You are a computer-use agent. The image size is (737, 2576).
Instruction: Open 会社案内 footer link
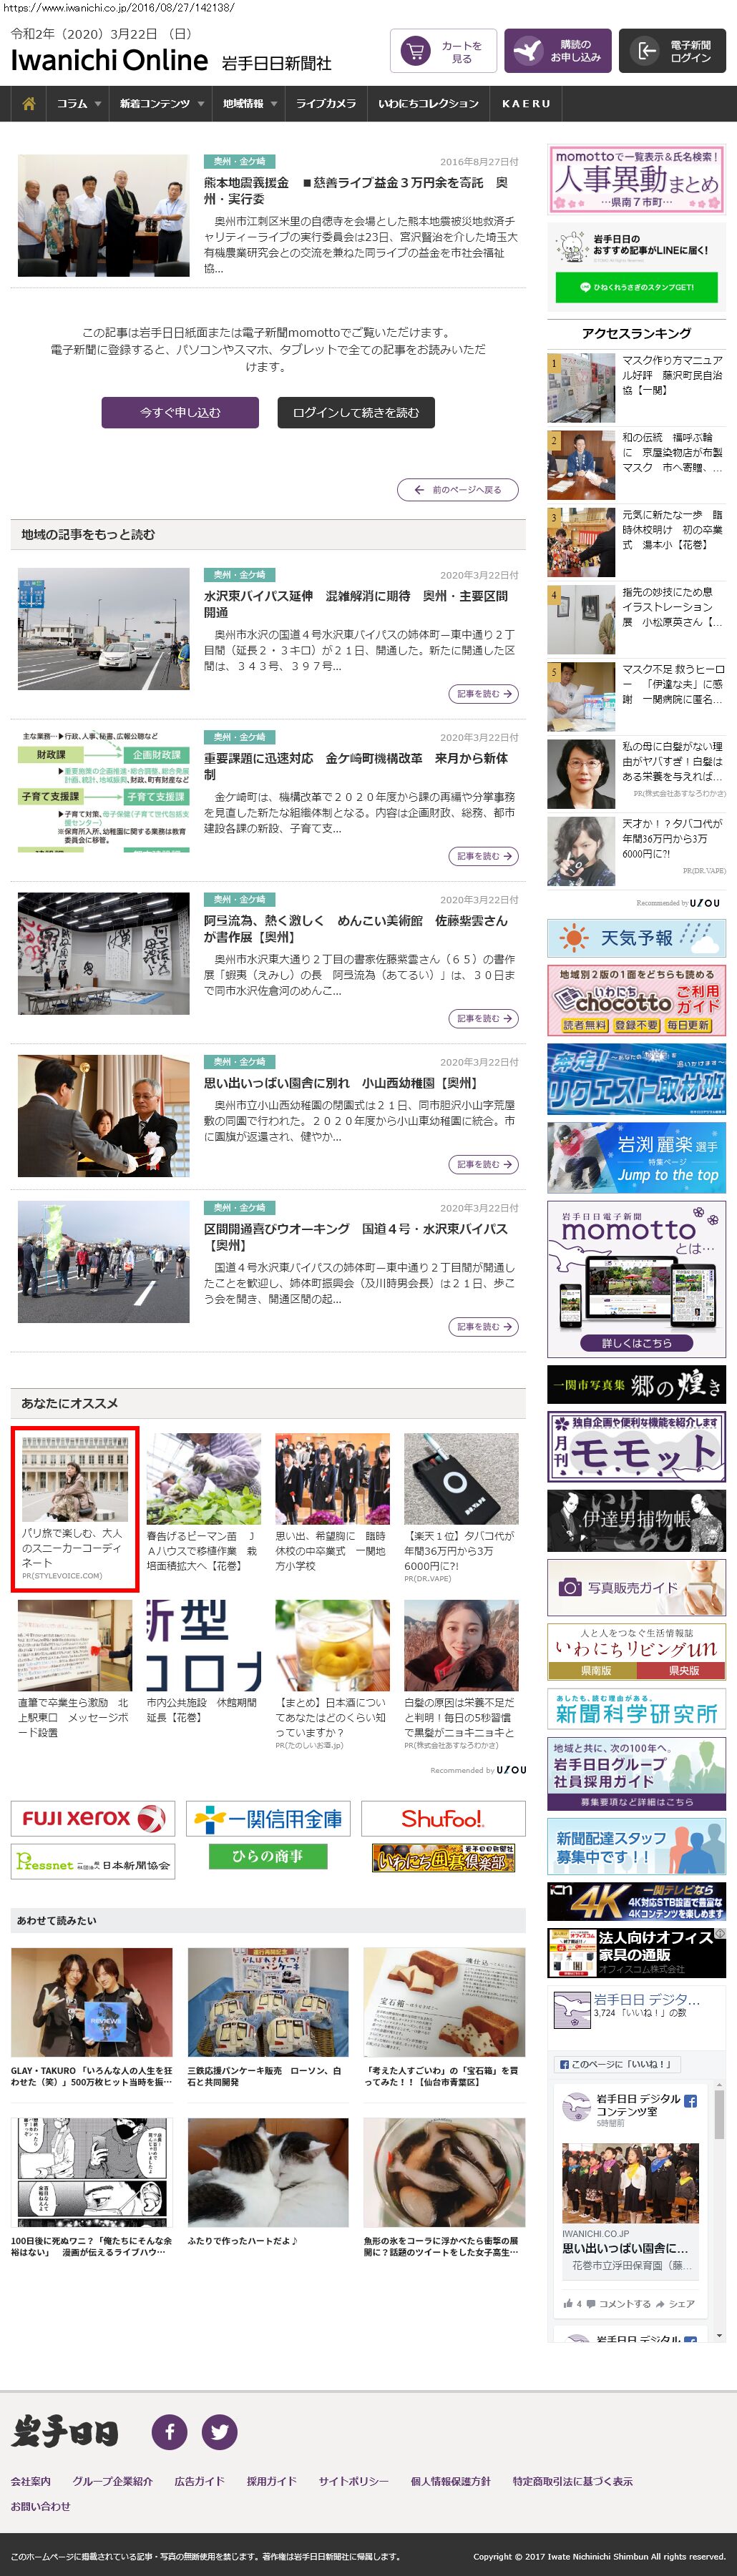(x=31, y=2481)
